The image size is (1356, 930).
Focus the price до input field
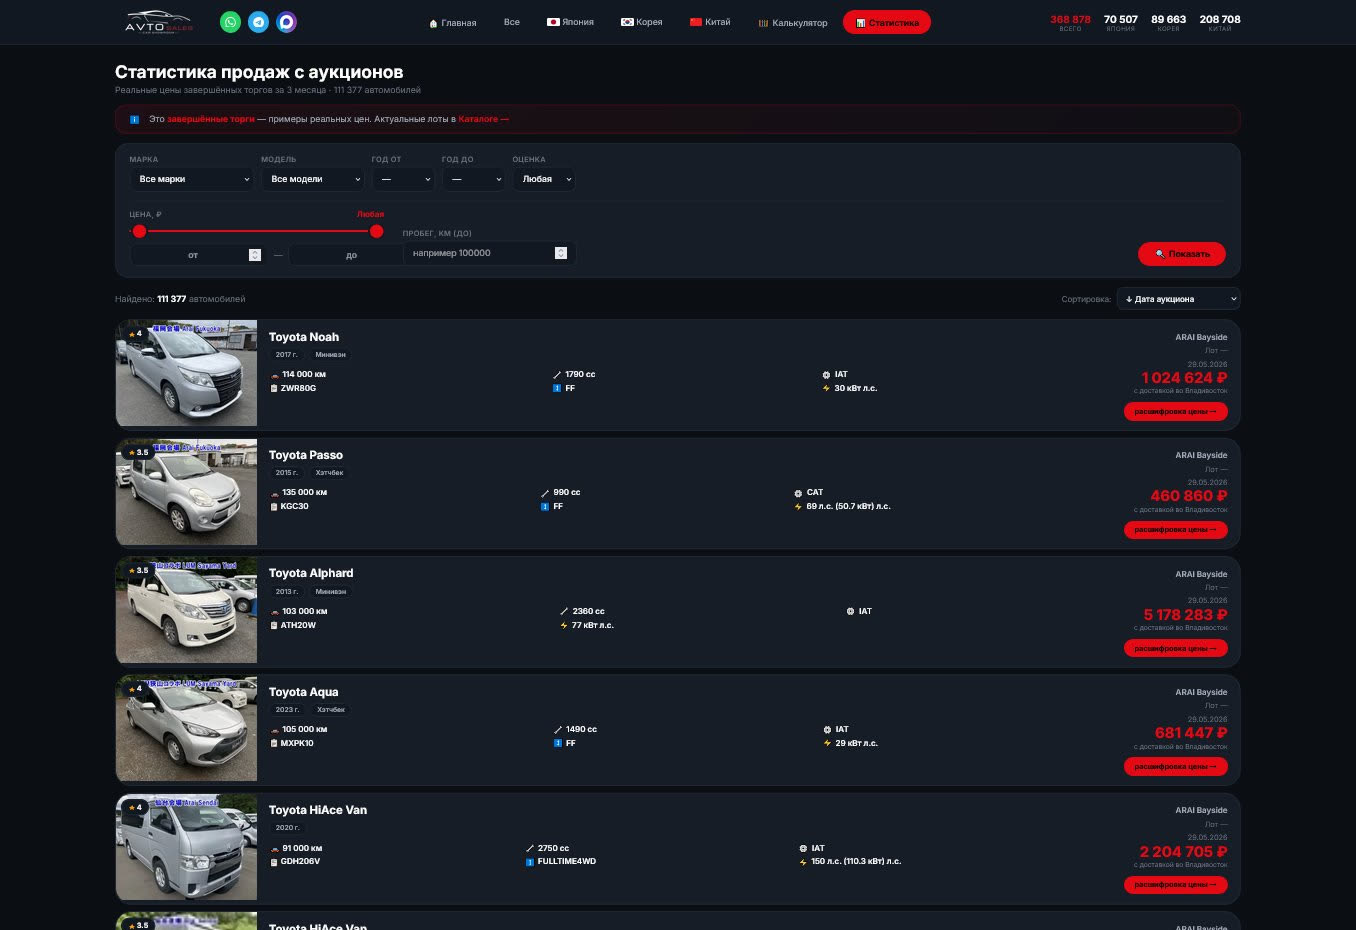point(346,255)
